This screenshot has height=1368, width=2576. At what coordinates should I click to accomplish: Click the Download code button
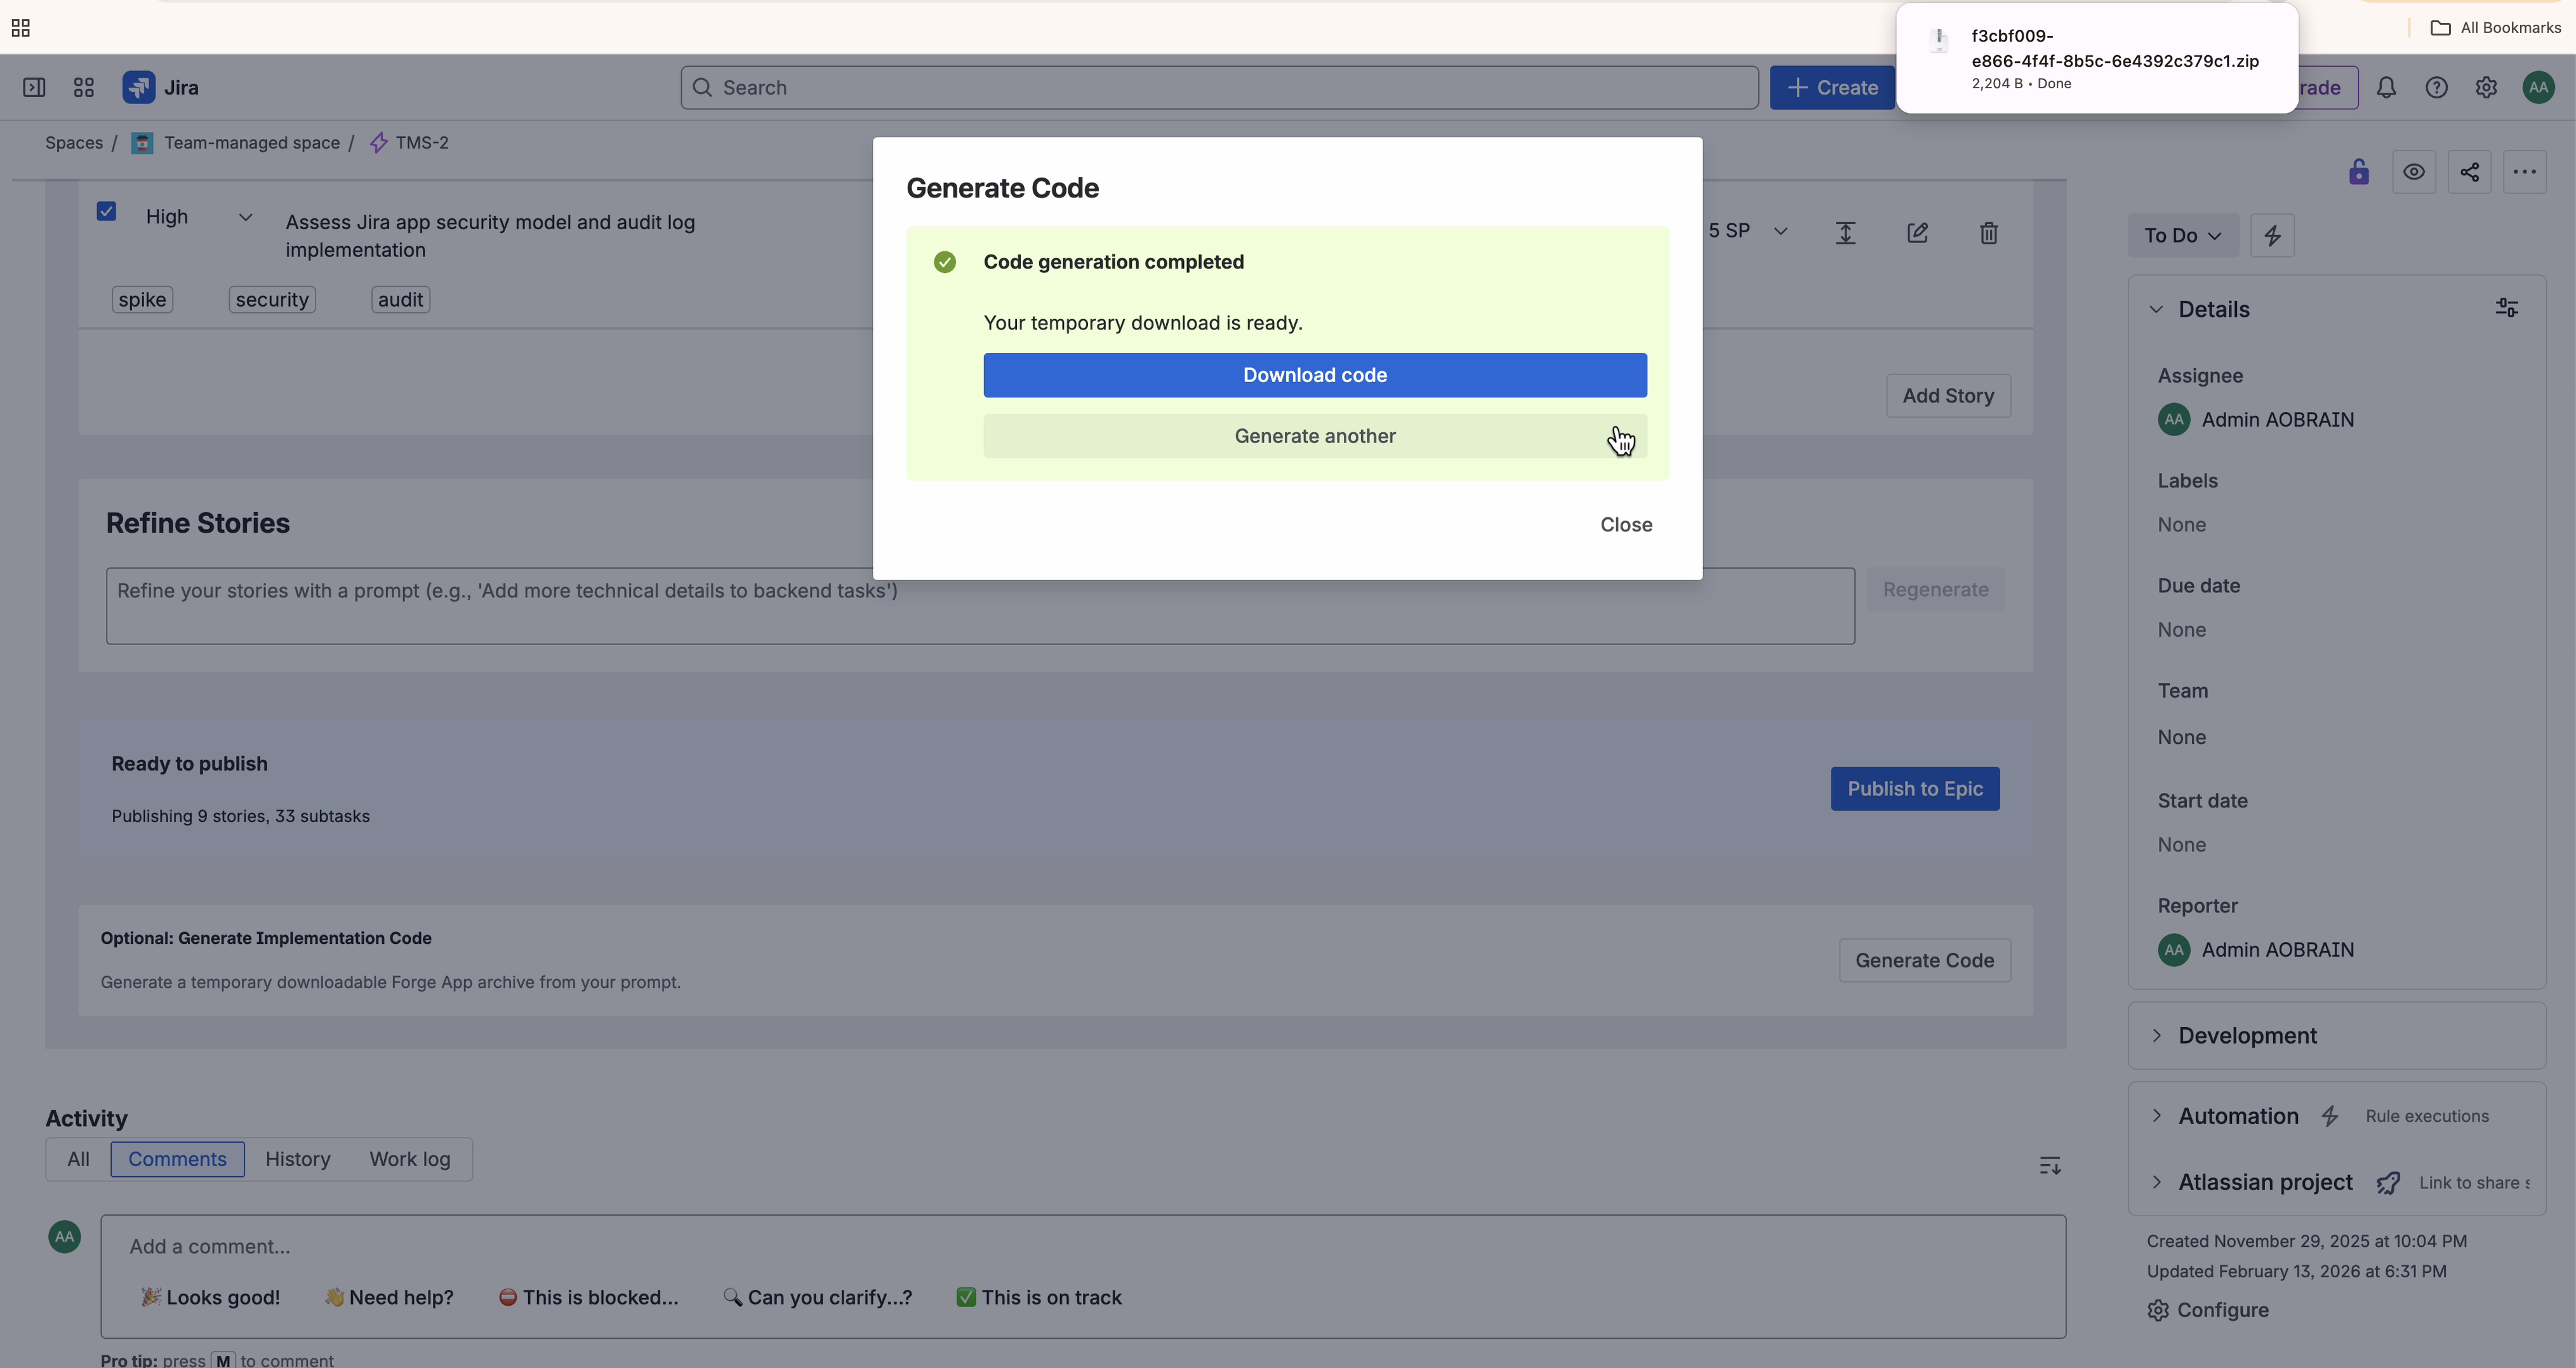tap(1314, 375)
